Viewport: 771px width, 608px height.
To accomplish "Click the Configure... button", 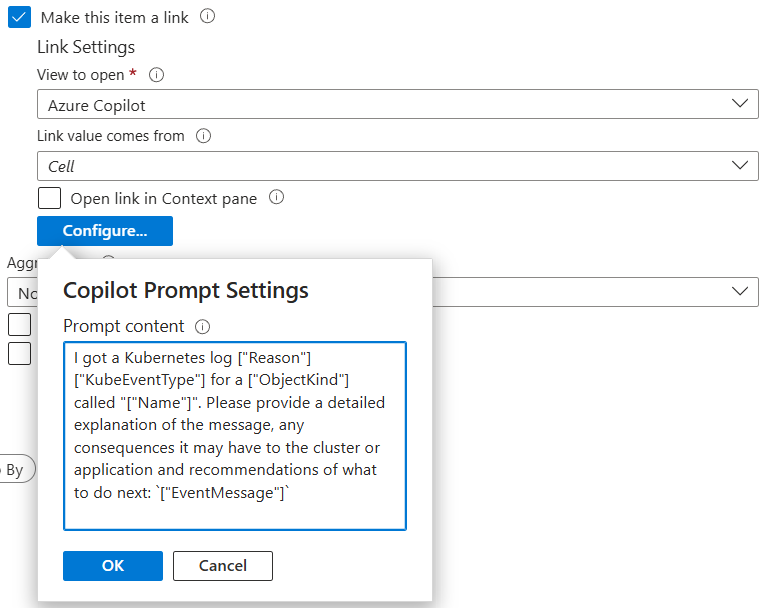I will point(105,231).
